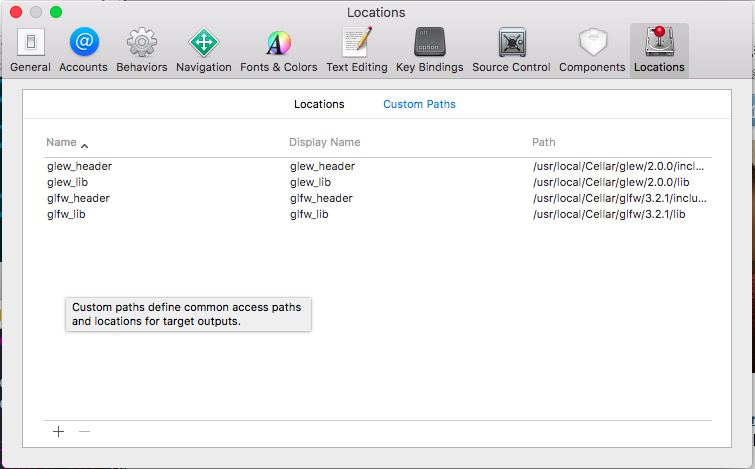The width and height of the screenshot is (755, 469).
Task: Select the Locations toolbar pane
Action: (x=659, y=51)
